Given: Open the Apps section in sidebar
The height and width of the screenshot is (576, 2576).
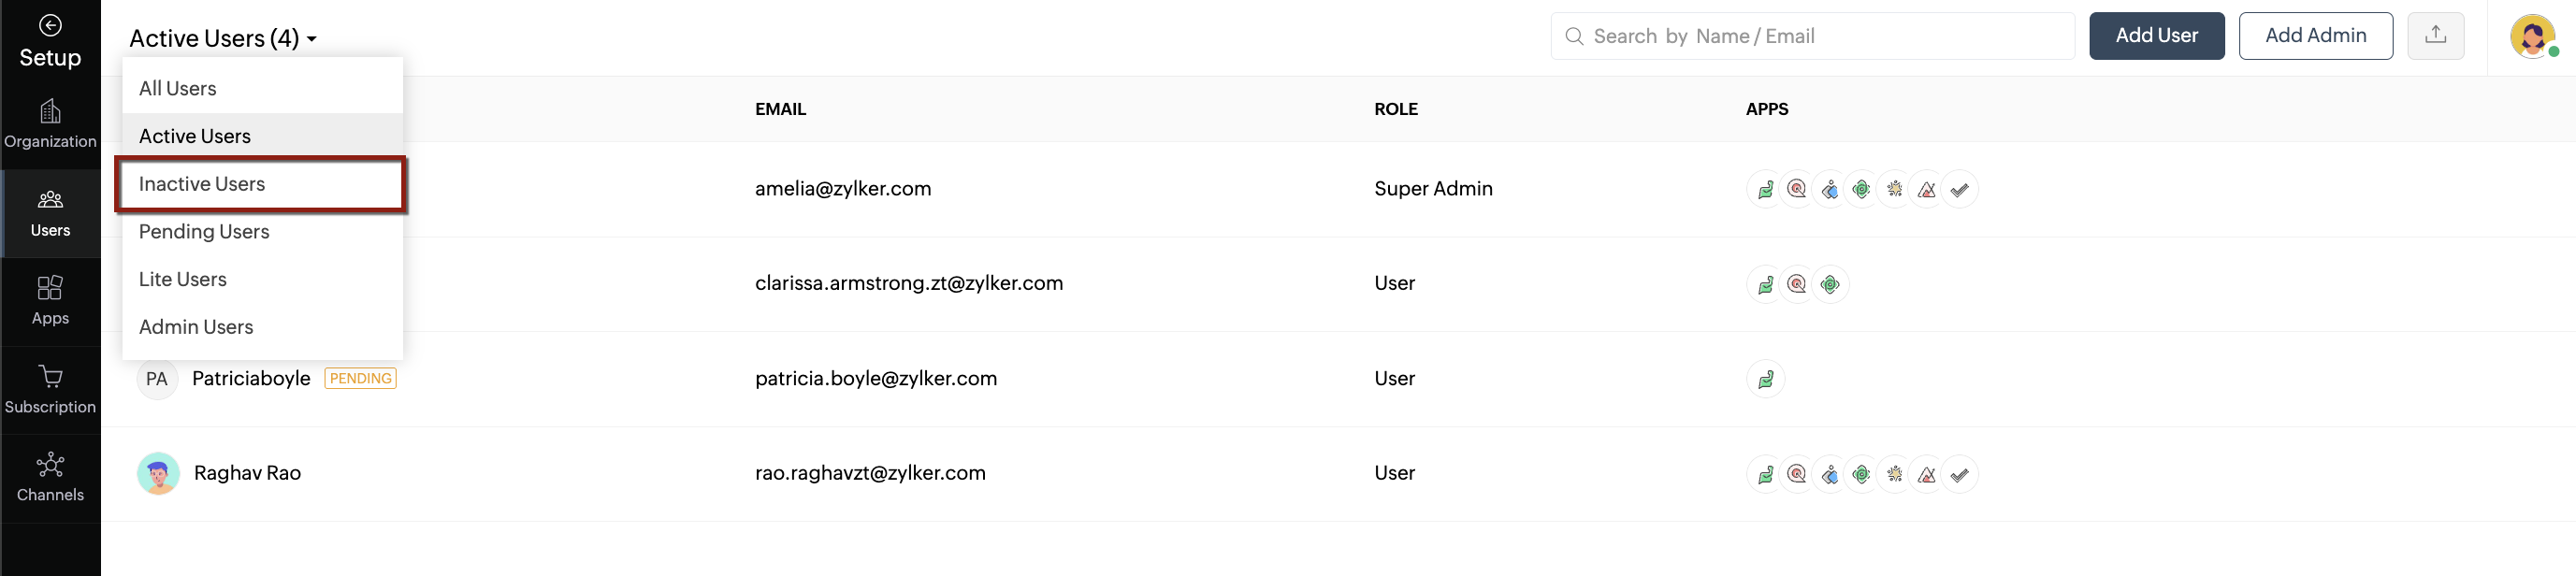Looking at the screenshot, I should [50, 300].
